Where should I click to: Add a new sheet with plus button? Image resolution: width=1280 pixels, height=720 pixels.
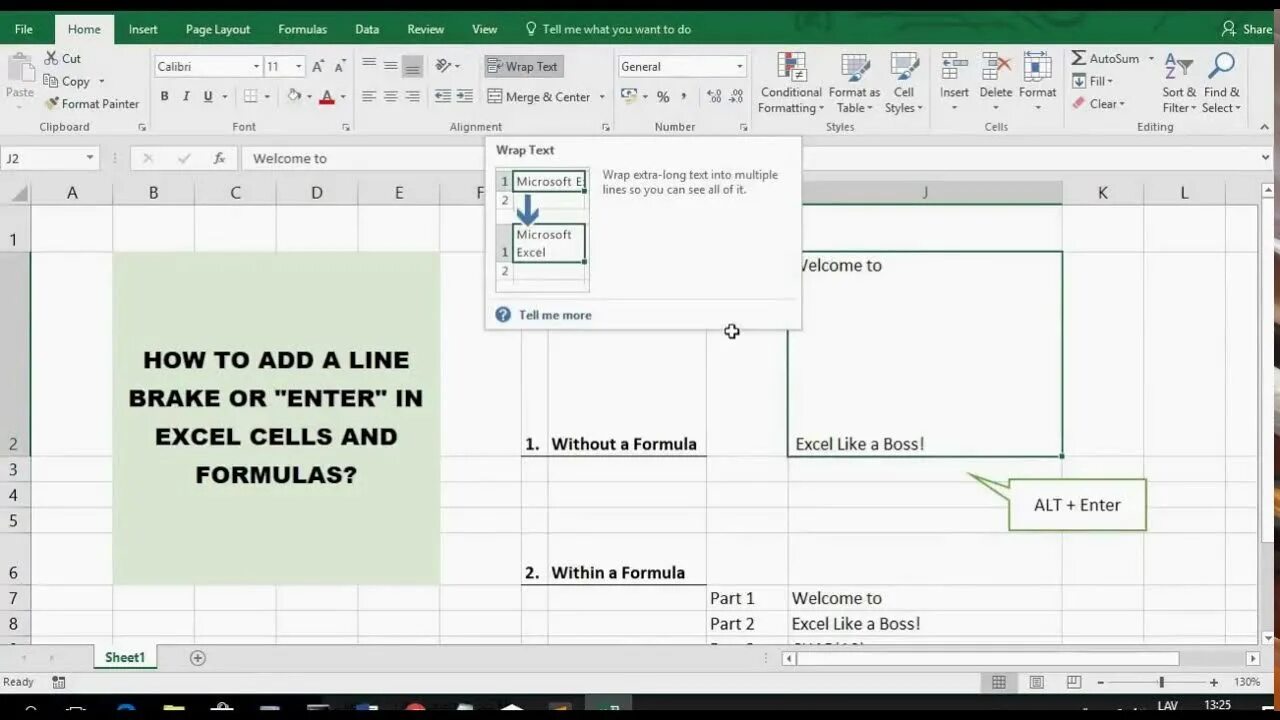[x=198, y=657]
